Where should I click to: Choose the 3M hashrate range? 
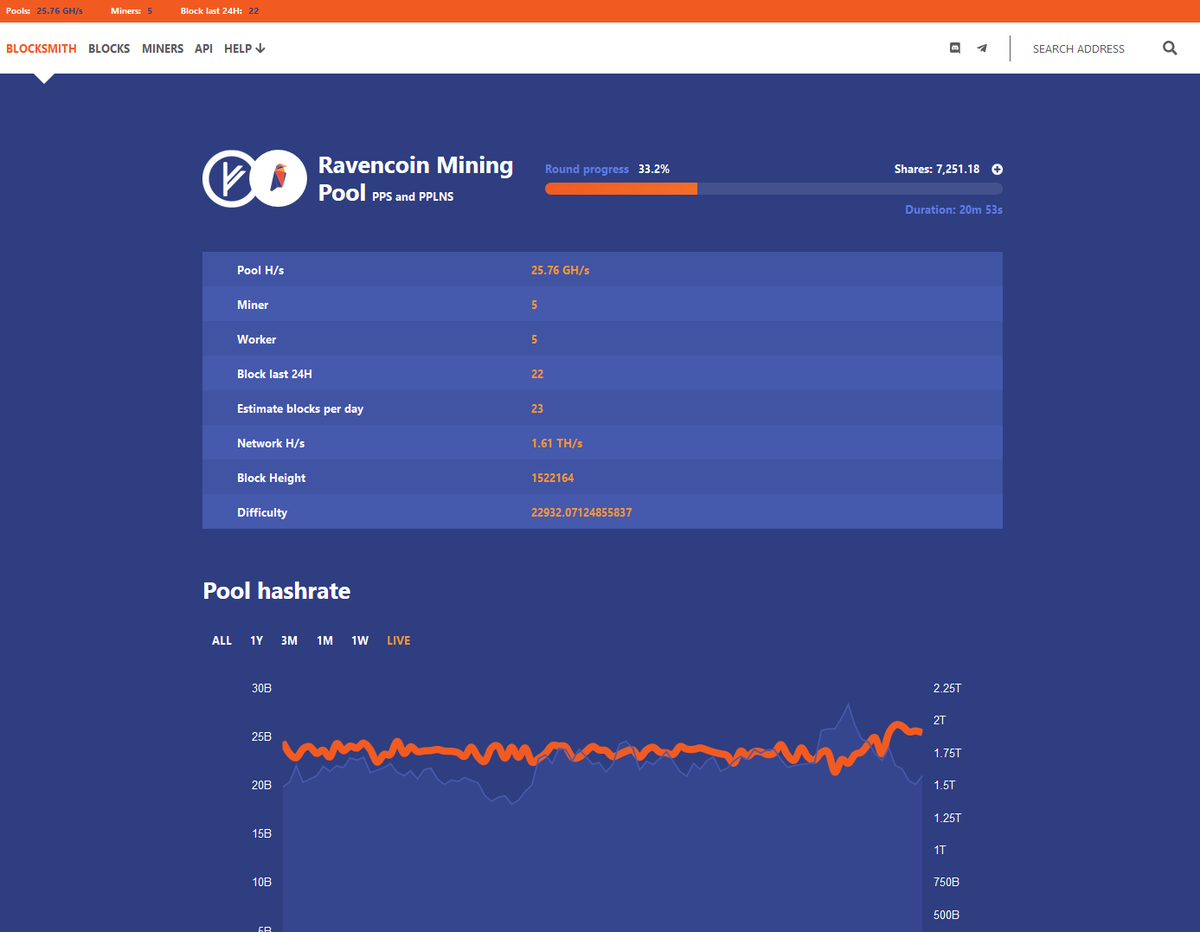click(x=289, y=640)
